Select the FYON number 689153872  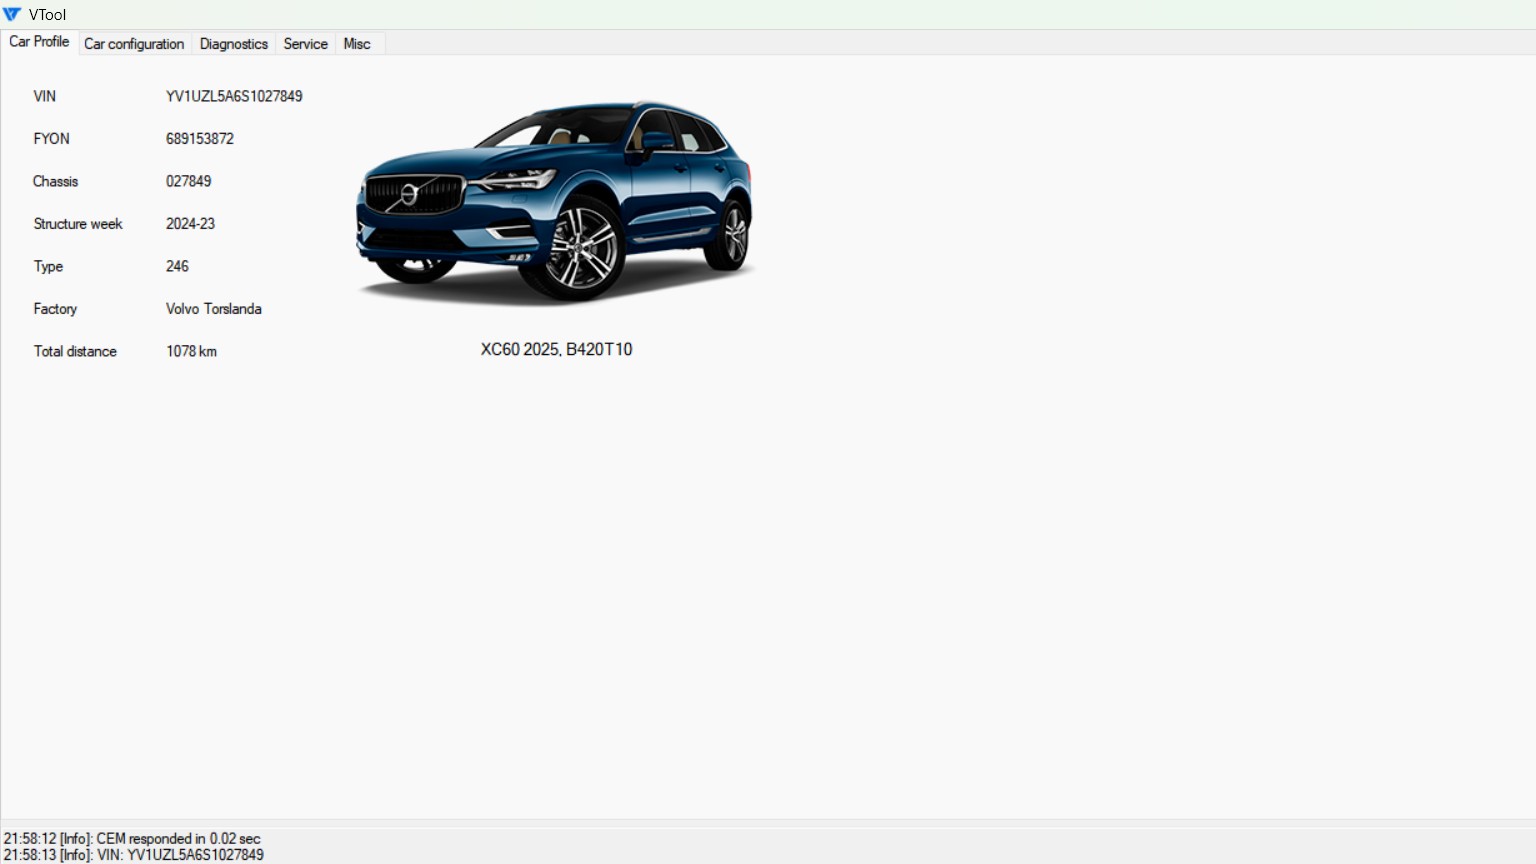[200, 139]
